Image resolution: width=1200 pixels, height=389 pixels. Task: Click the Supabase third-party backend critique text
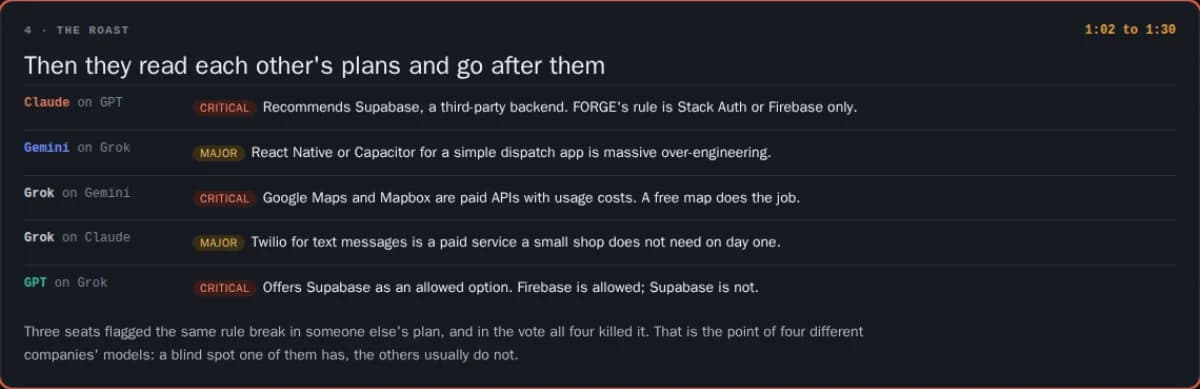click(x=560, y=107)
